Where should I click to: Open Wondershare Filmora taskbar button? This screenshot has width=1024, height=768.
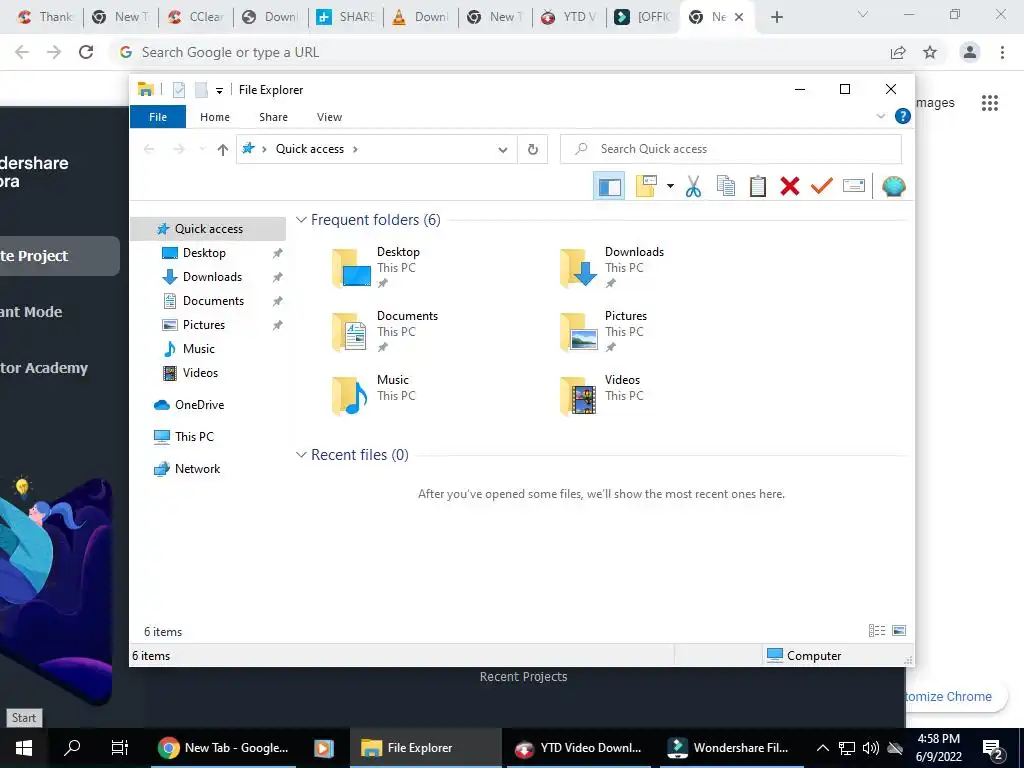[730, 748]
